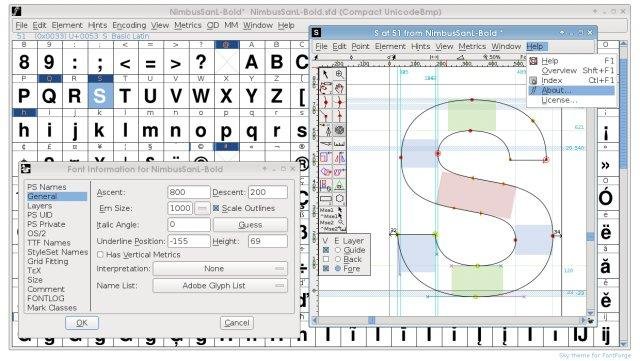Select the freehand draw tool
The width and height of the screenshot is (640, 361).
(326, 88)
